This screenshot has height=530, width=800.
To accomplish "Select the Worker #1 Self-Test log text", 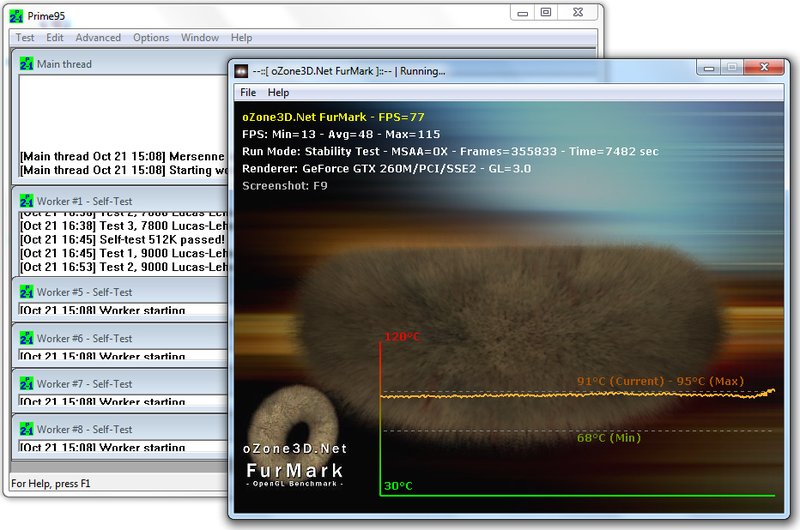I will pos(122,240).
